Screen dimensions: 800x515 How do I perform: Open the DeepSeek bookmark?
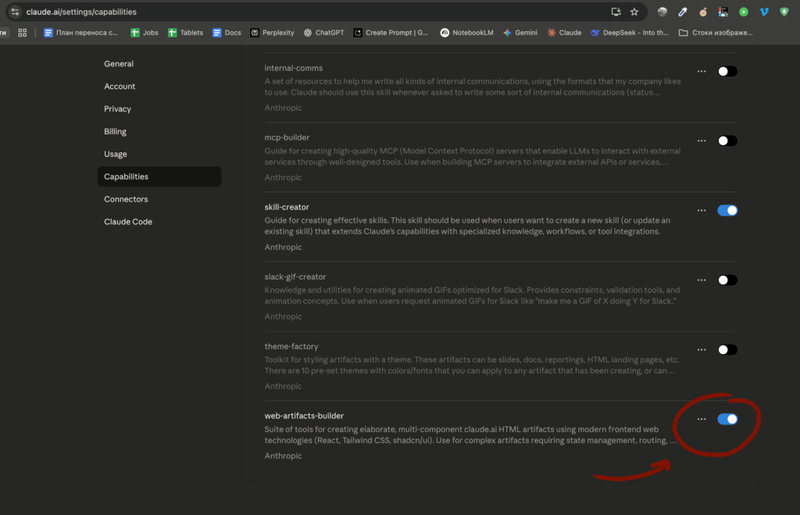pos(630,33)
